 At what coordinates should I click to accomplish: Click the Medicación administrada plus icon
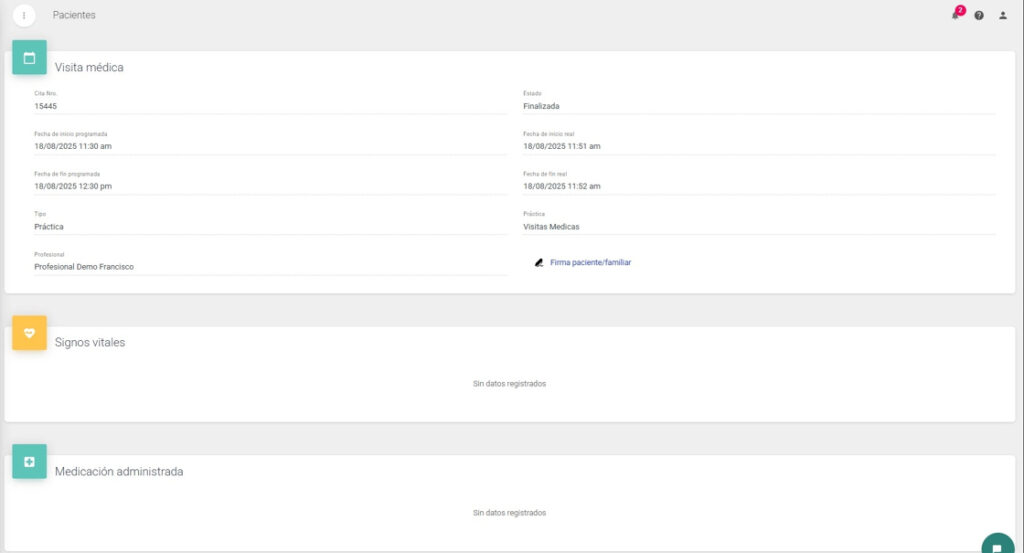[x=29, y=462]
